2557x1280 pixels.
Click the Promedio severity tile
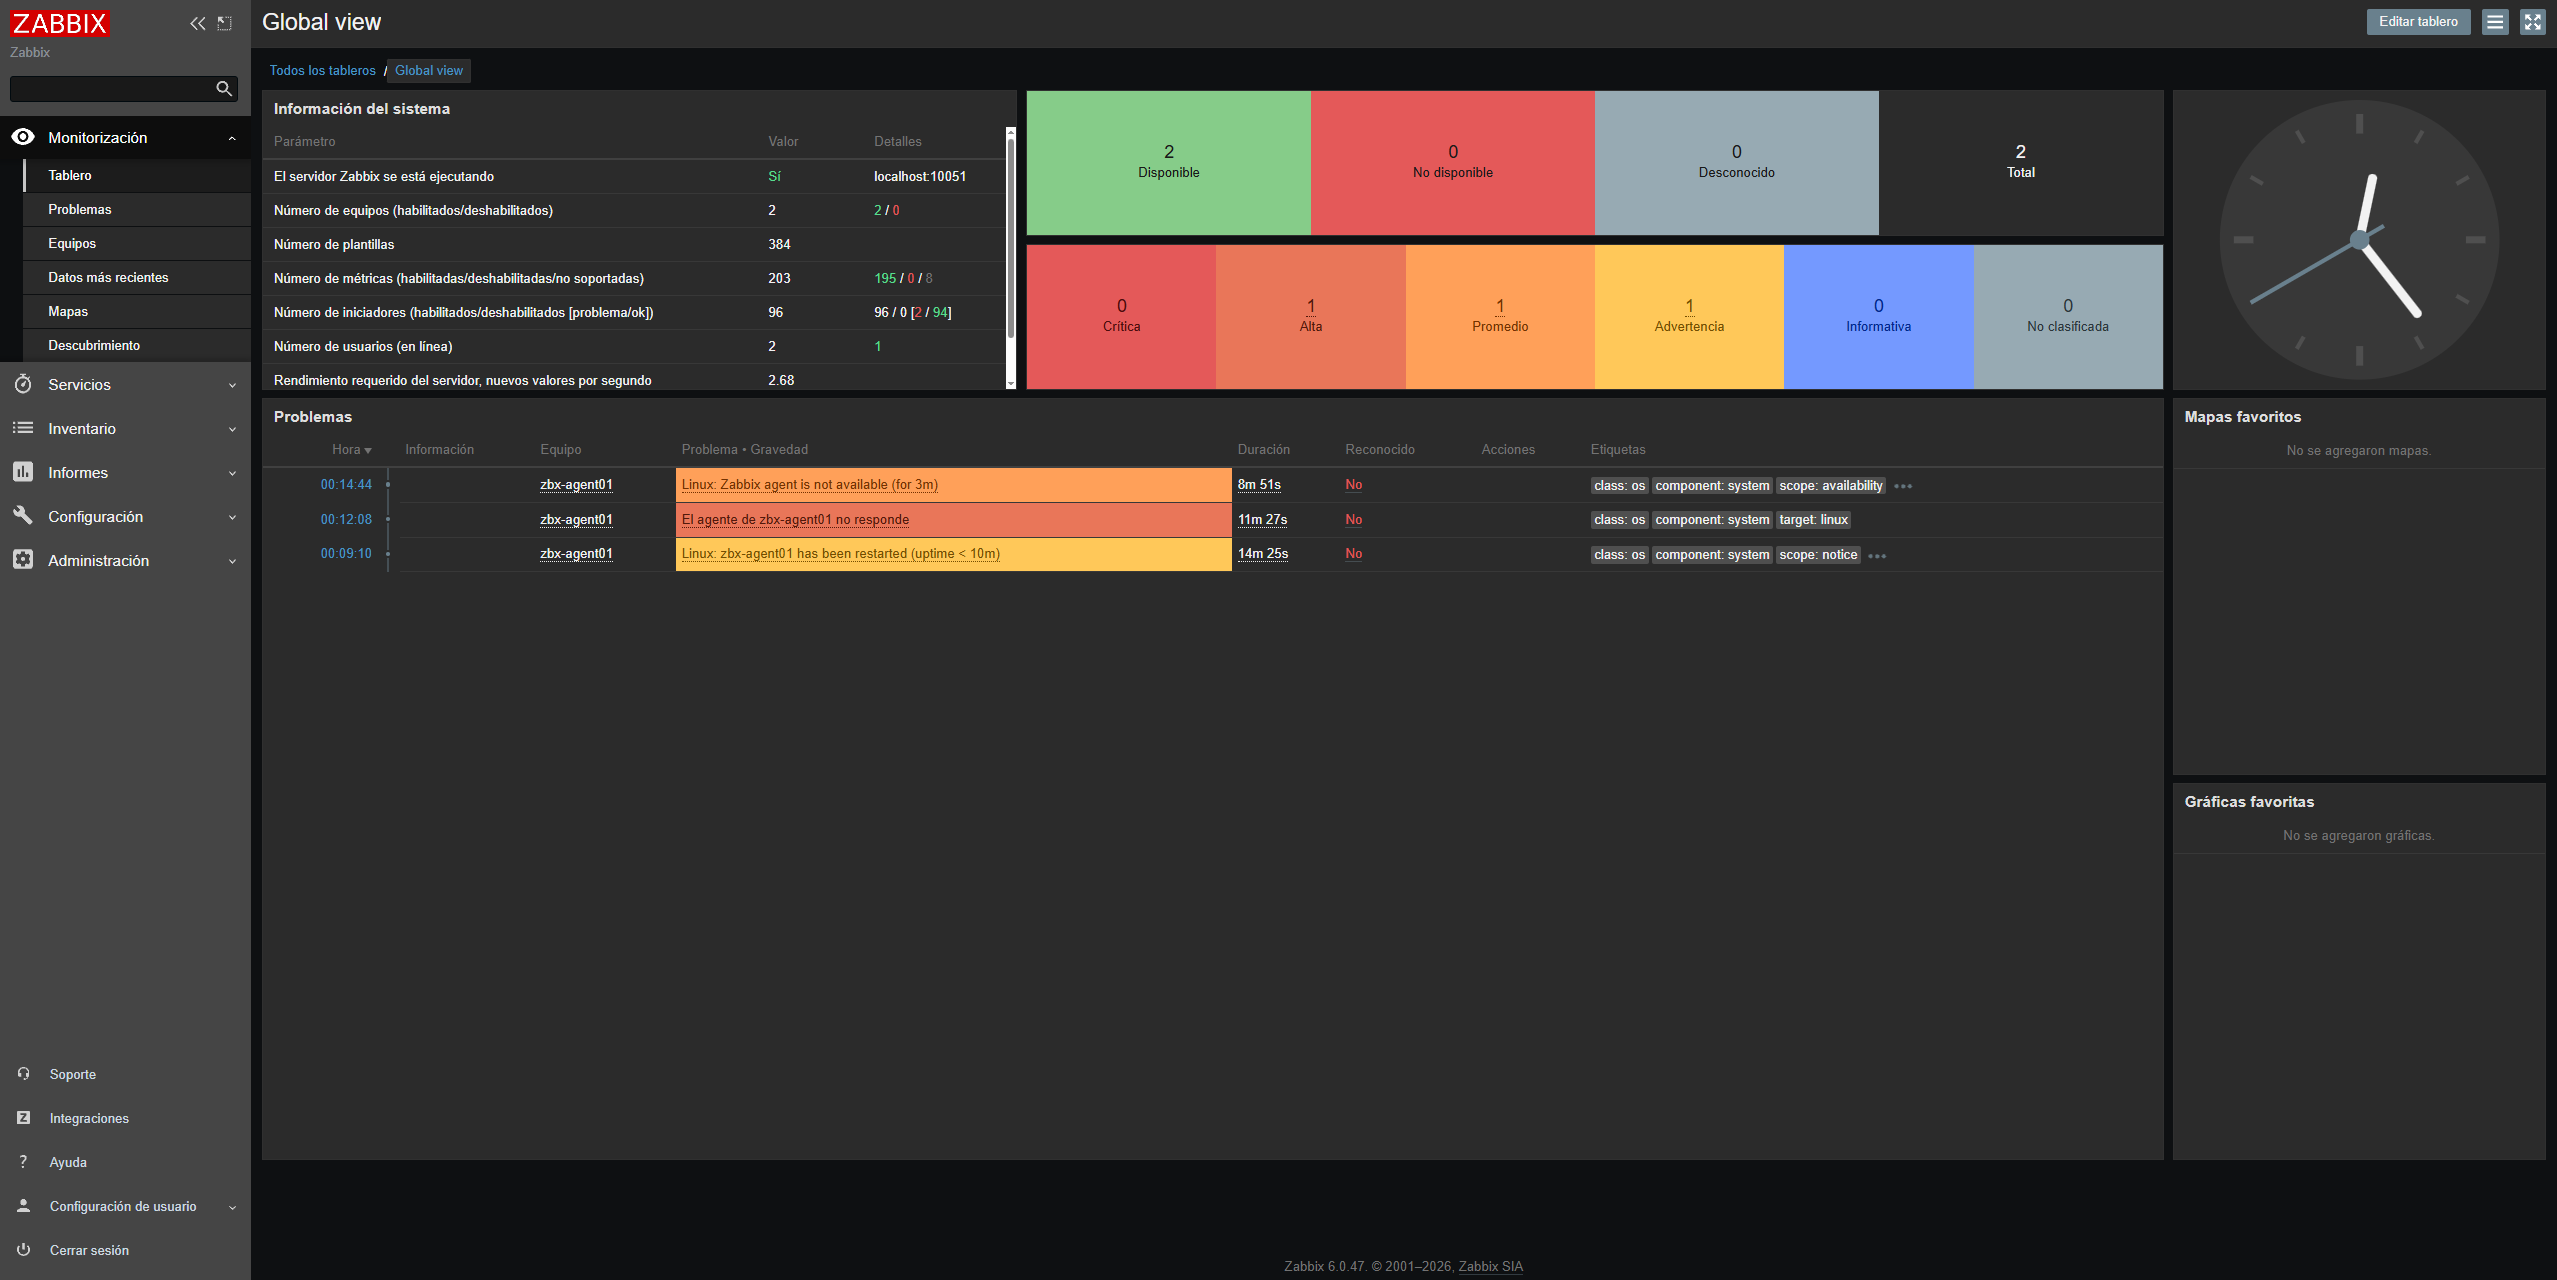1500,317
